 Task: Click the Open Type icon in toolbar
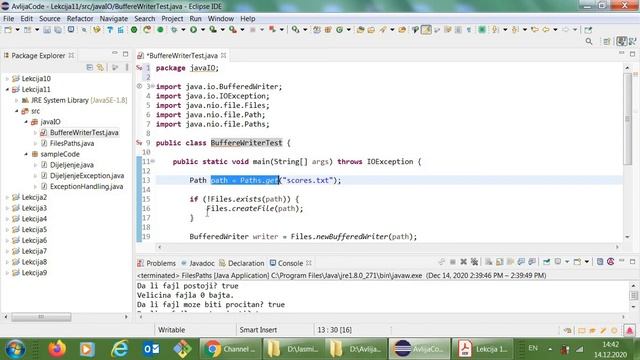(360, 30)
